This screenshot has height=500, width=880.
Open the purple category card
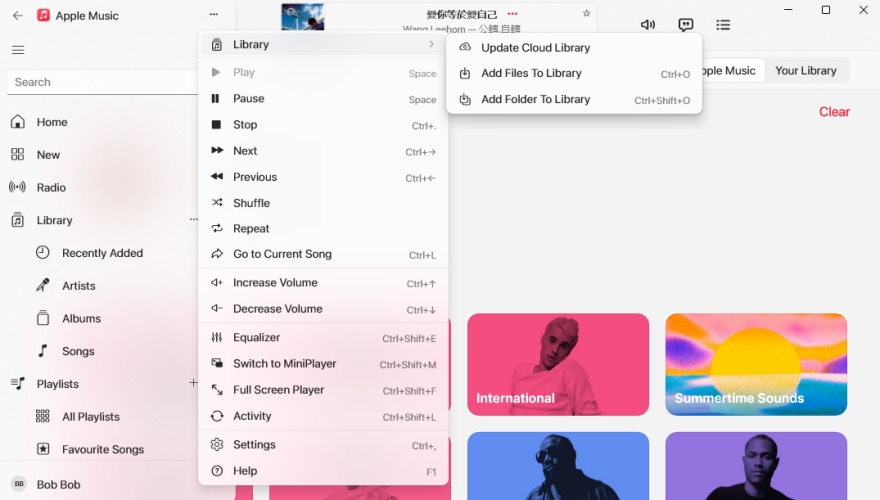click(x=756, y=466)
